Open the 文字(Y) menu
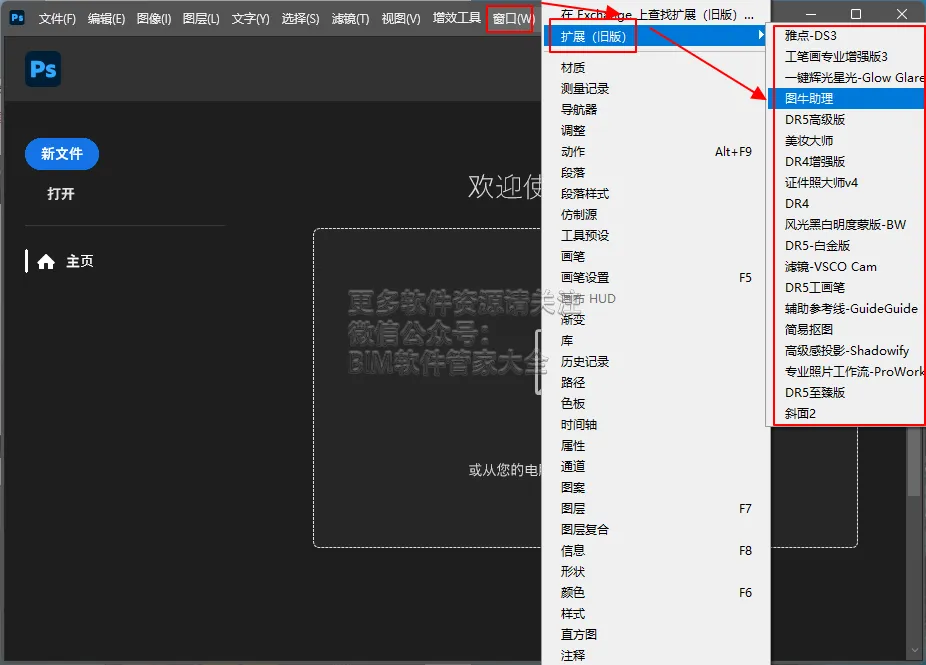The width and height of the screenshot is (926, 665). (x=250, y=19)
